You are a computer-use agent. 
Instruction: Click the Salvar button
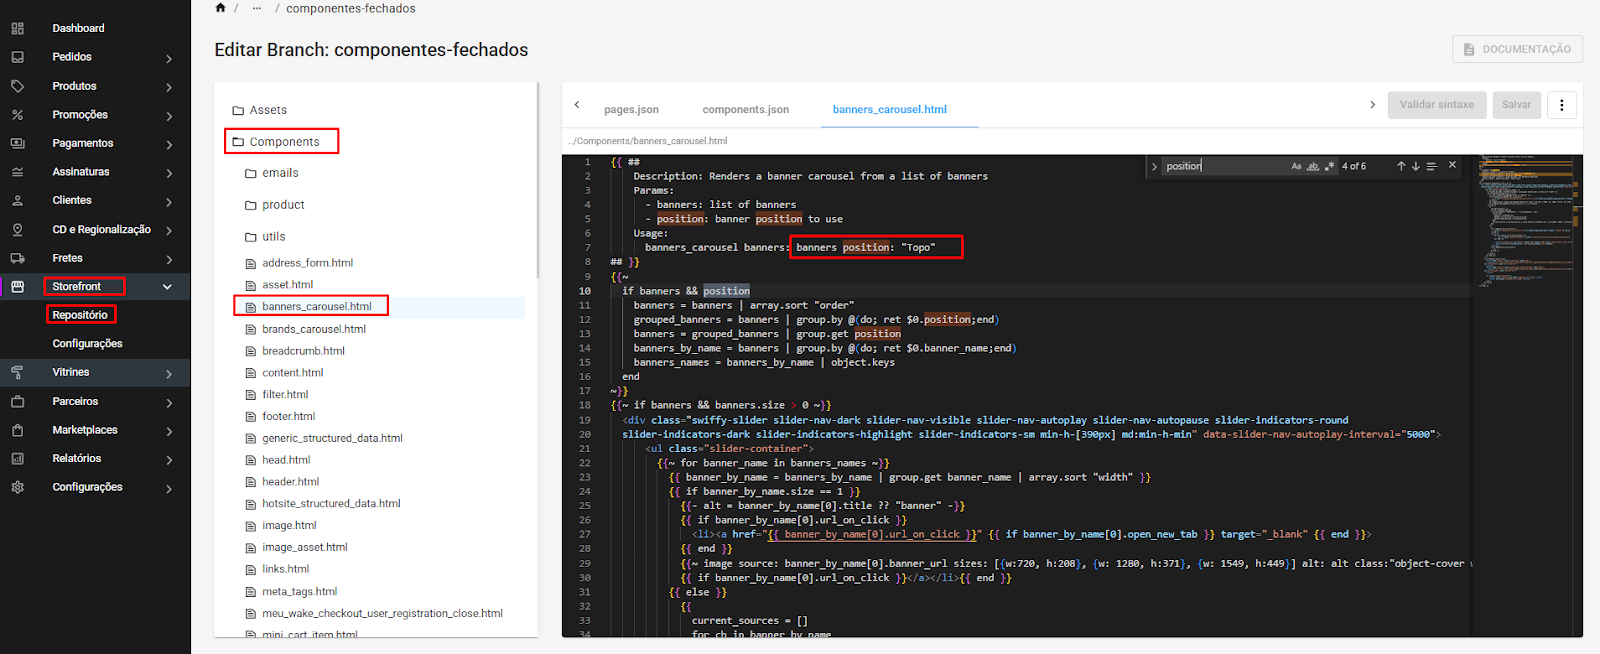1516,105
